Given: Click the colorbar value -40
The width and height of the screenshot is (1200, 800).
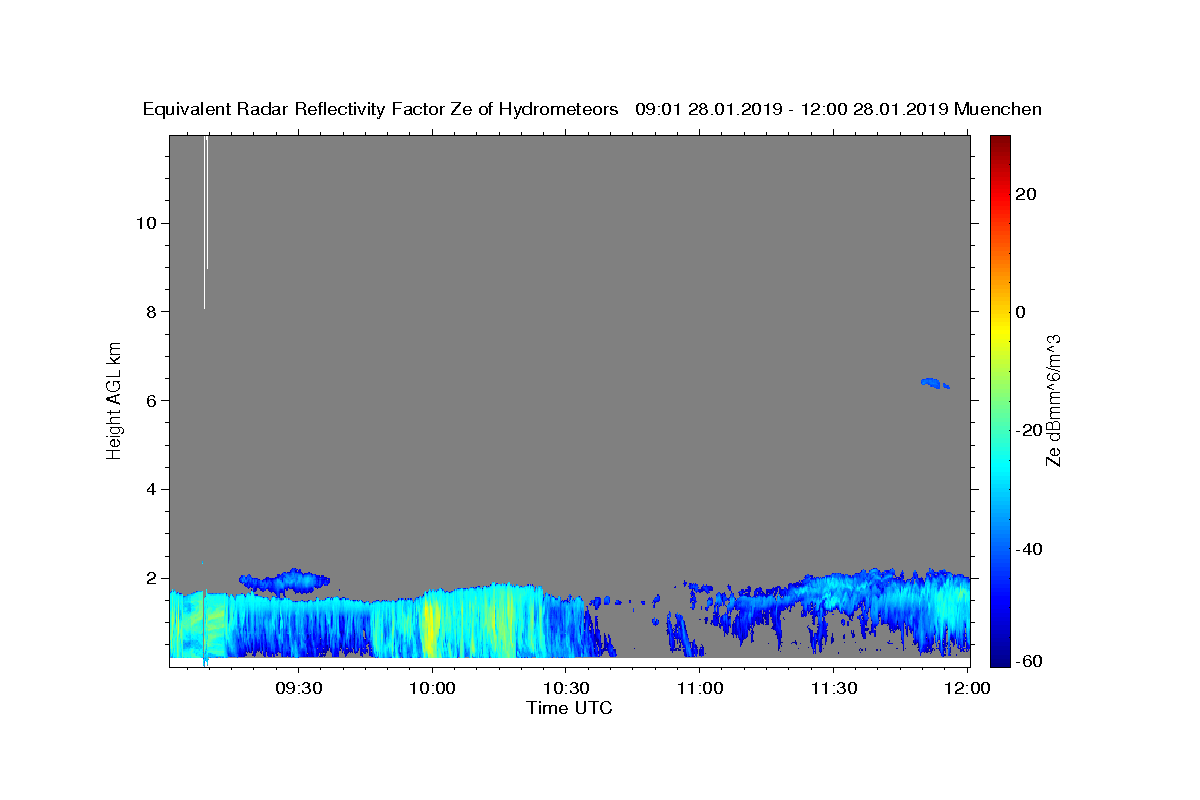Looking at the screenshot, I should pos(1029,549).
